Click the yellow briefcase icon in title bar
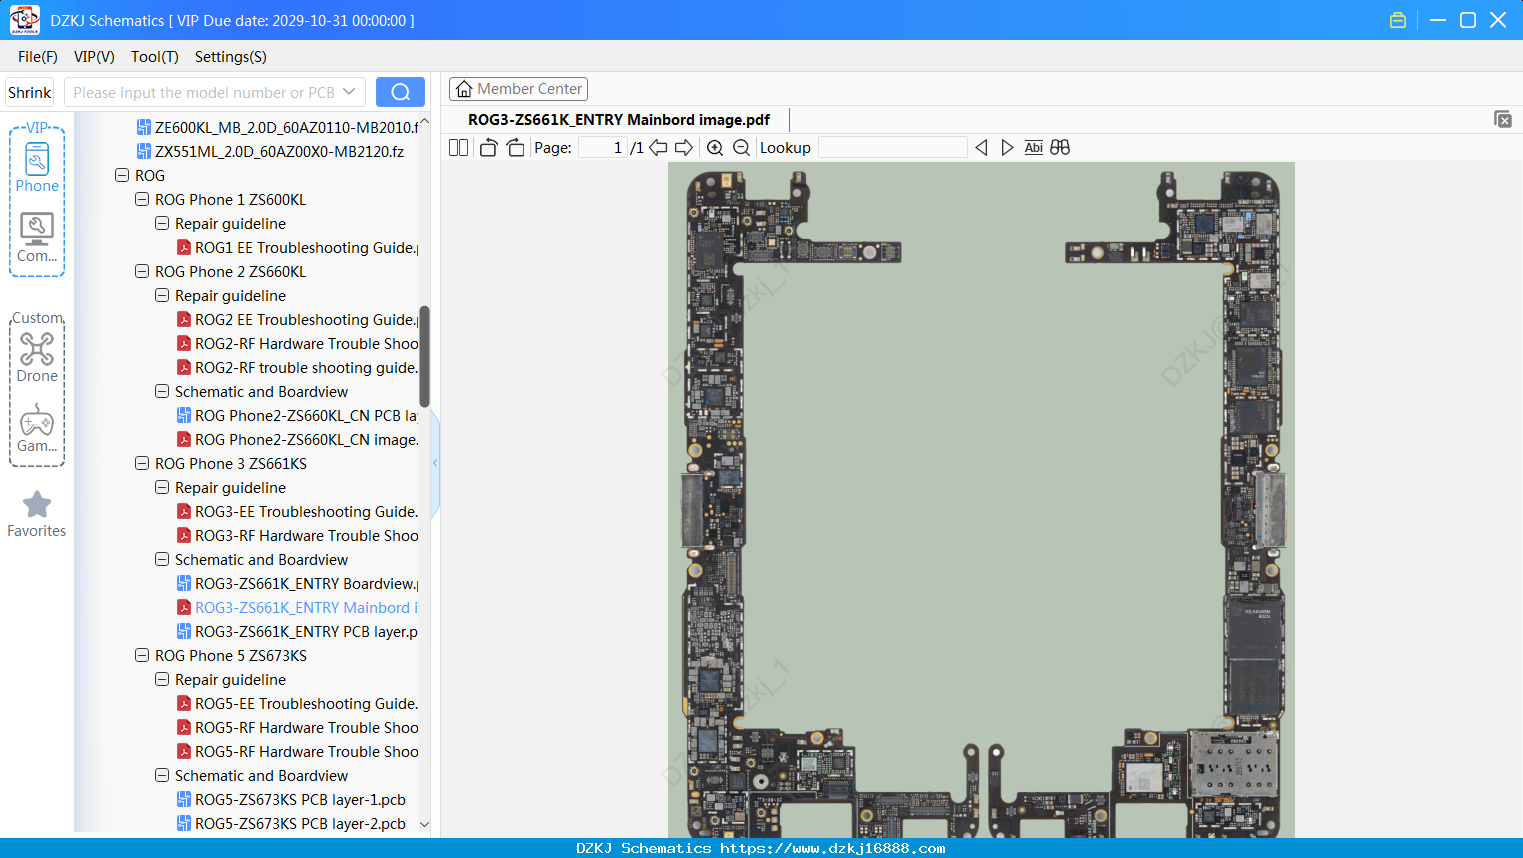Screen dimensions: 1523x858 tap(1398, 20)
